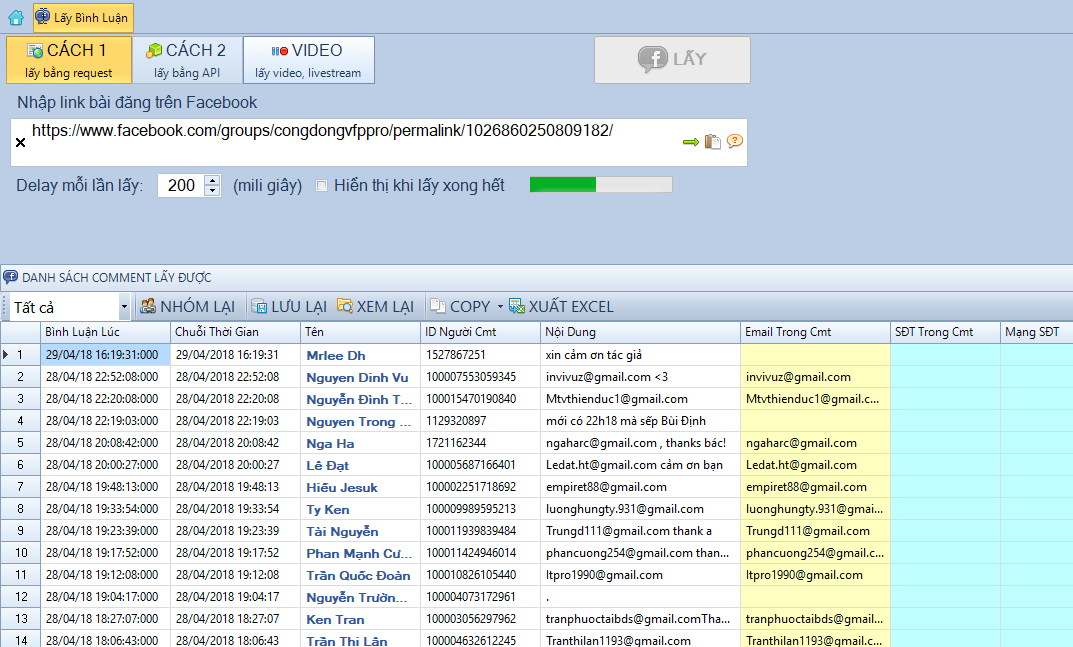Viewport: 1073px width, 647px height.
Task: Open the Lấy Bình Luận tab
Action: coord(83,18)
